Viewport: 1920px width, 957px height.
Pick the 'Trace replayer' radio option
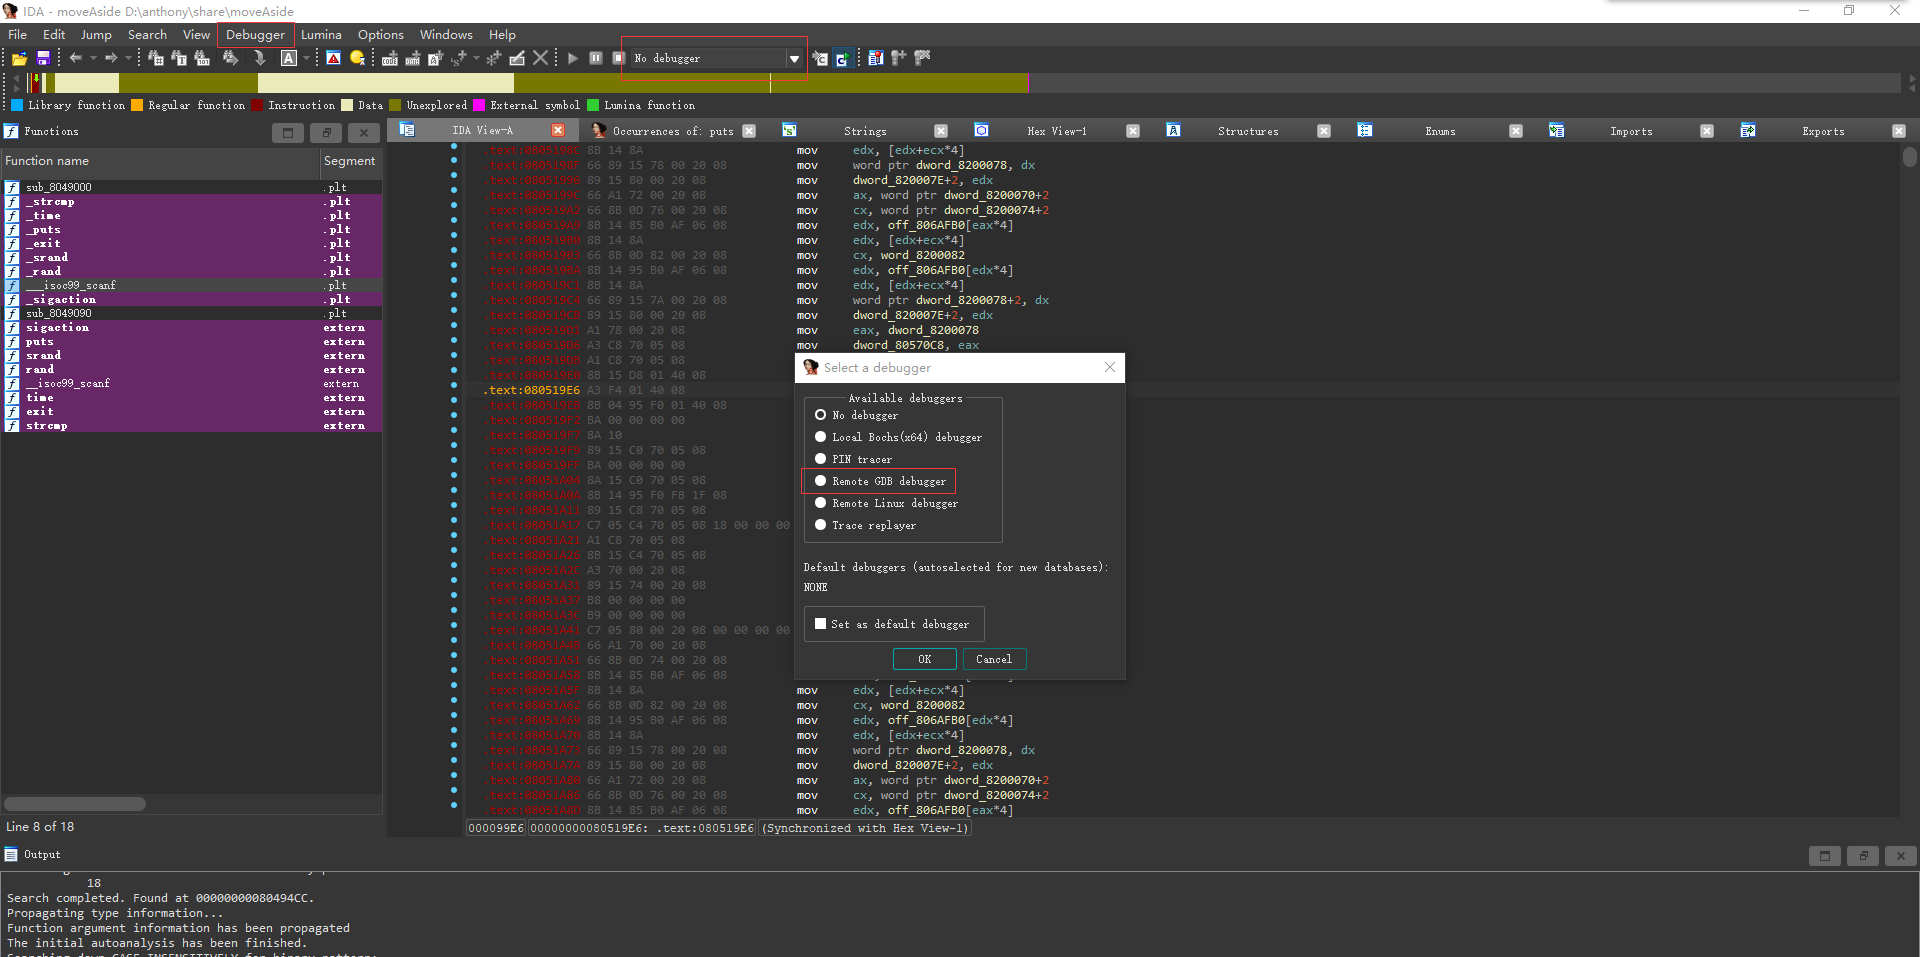(x=820, y=524)
